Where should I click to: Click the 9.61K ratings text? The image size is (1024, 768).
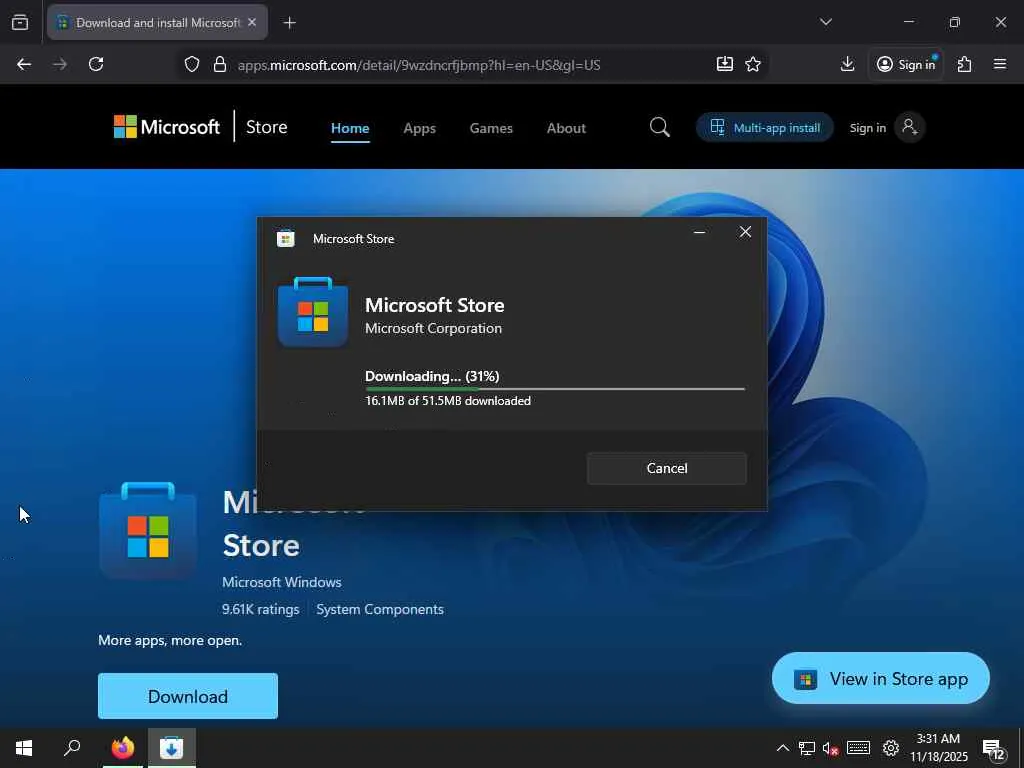point(261,609)
